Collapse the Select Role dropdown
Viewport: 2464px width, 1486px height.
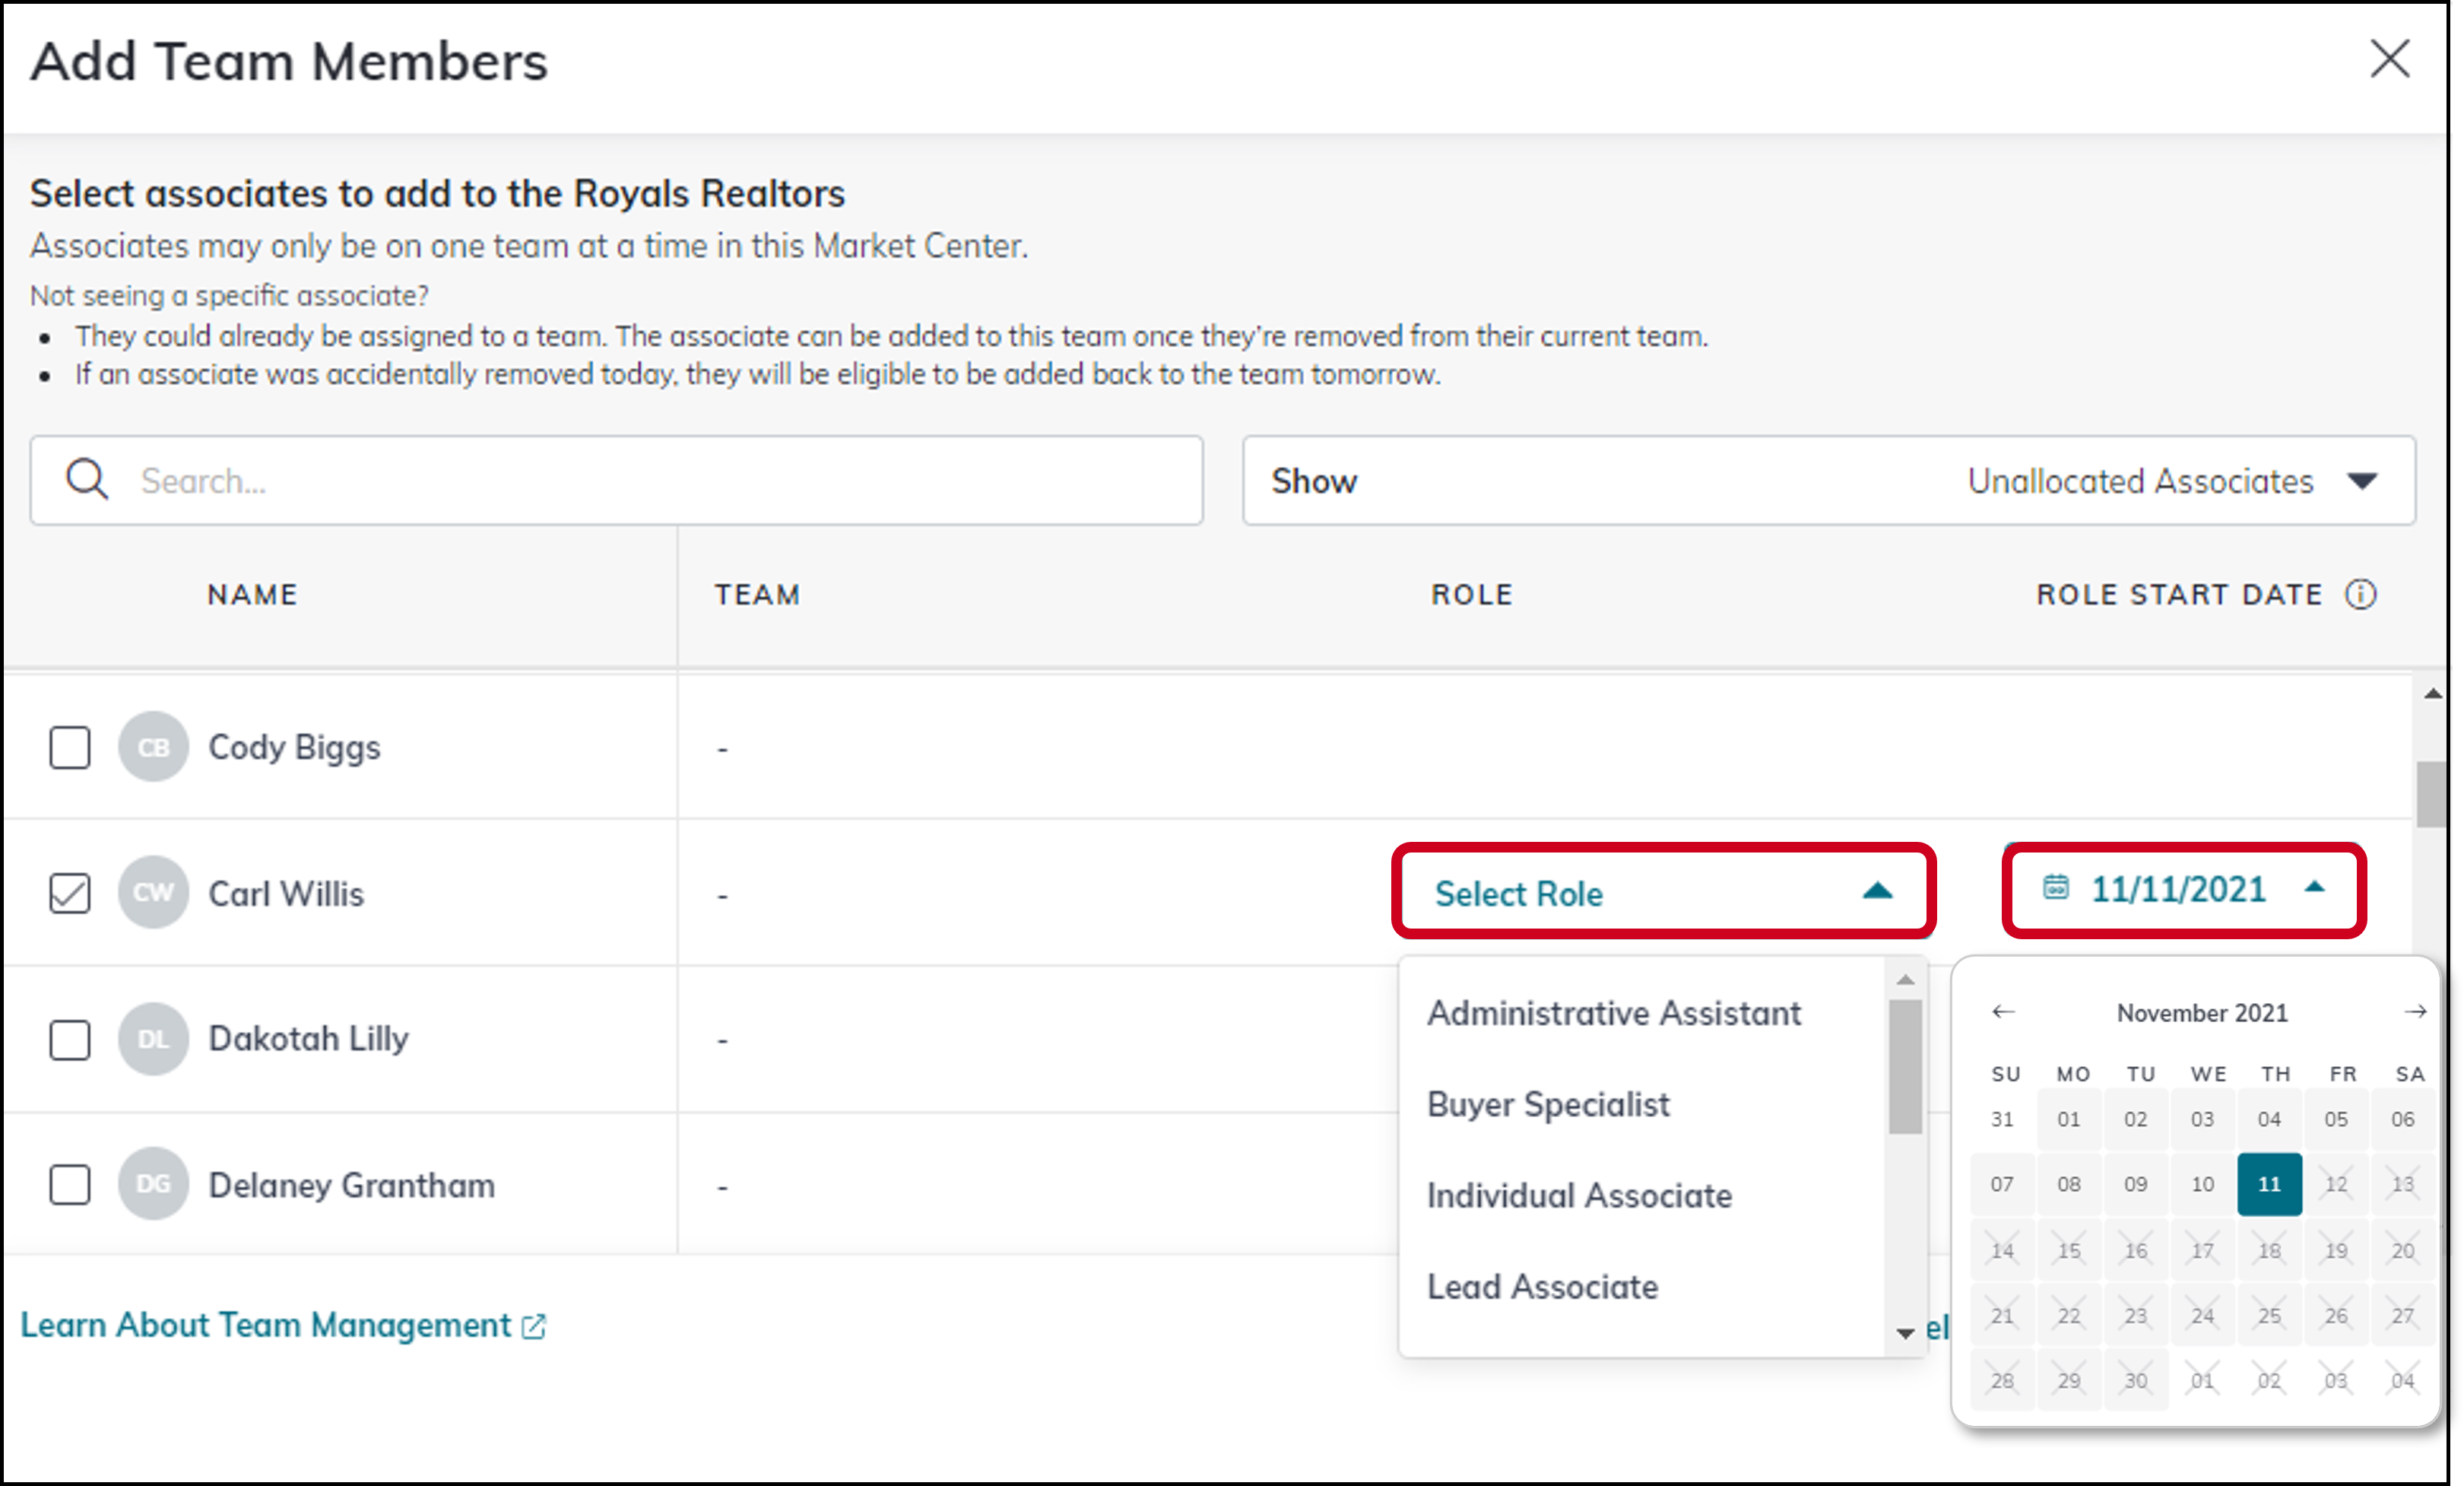tap(1664, 891)
